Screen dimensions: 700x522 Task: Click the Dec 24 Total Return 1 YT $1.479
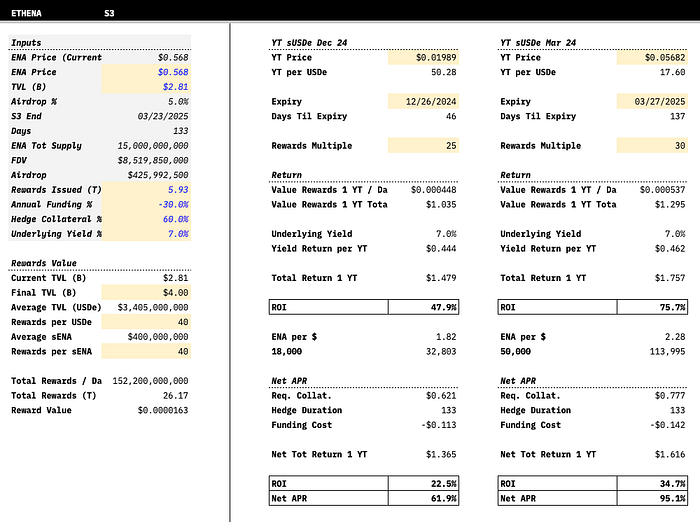(x=441, y=278)
